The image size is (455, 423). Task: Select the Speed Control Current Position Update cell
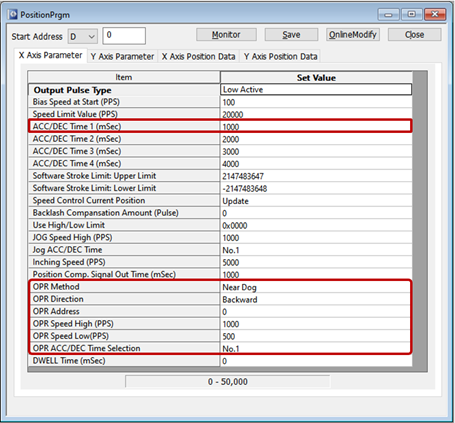click(316, 201)
